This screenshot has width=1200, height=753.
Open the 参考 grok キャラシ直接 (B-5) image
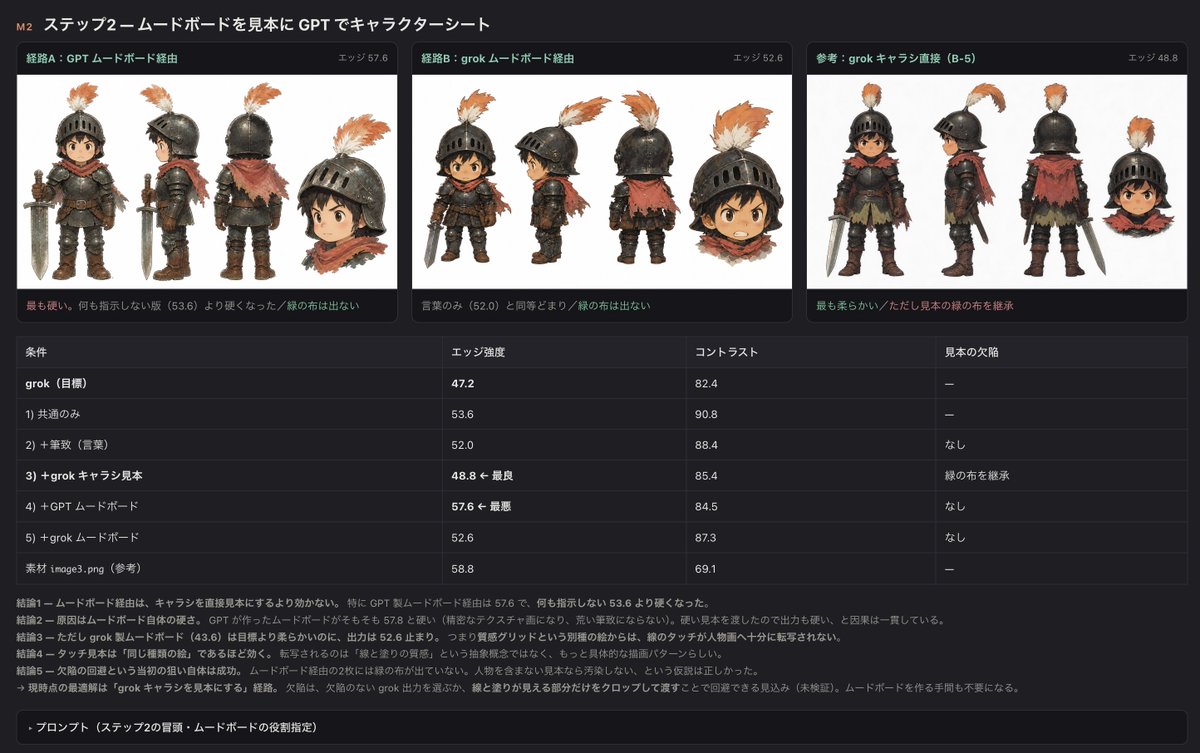[997, 182]
